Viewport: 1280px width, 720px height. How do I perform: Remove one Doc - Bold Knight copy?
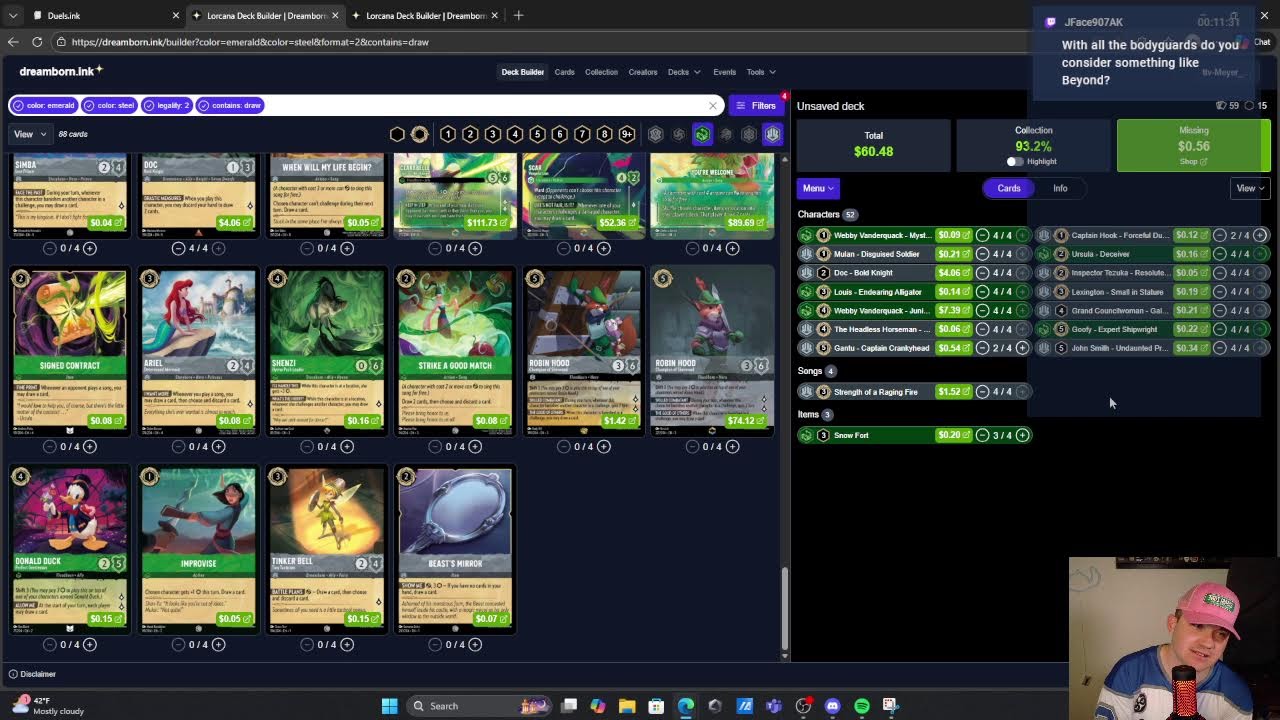[x=982, y=273]
